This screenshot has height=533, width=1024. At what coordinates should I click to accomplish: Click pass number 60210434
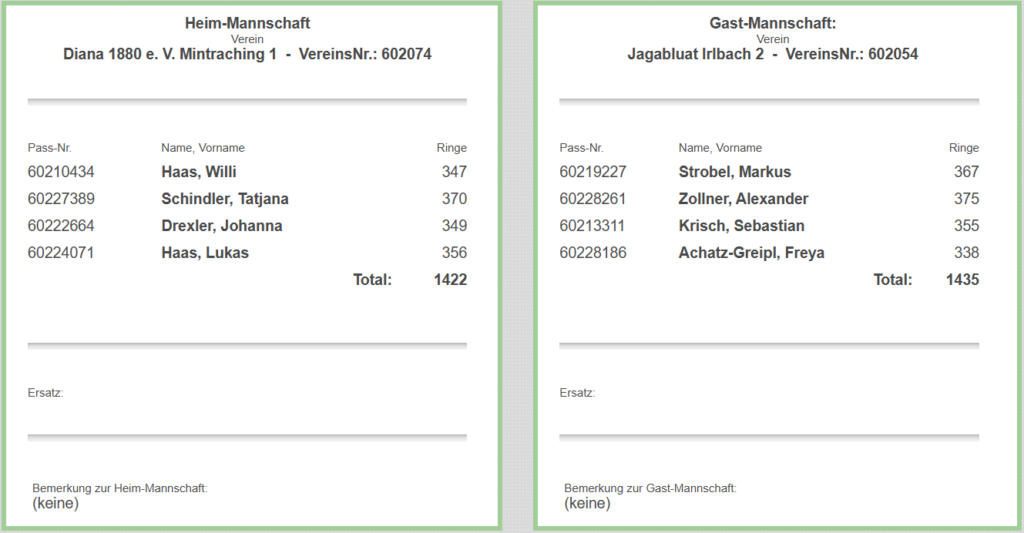(x=61, y=172)
